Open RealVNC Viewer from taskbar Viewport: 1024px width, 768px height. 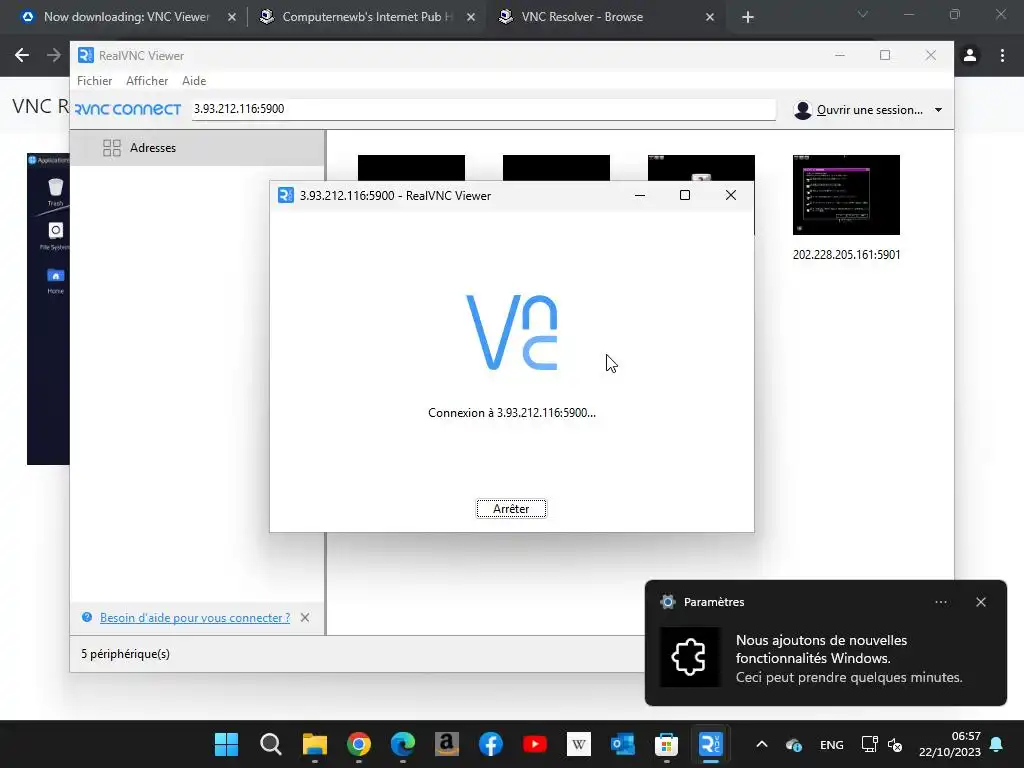pyautogui.click(x=711, y=744)
